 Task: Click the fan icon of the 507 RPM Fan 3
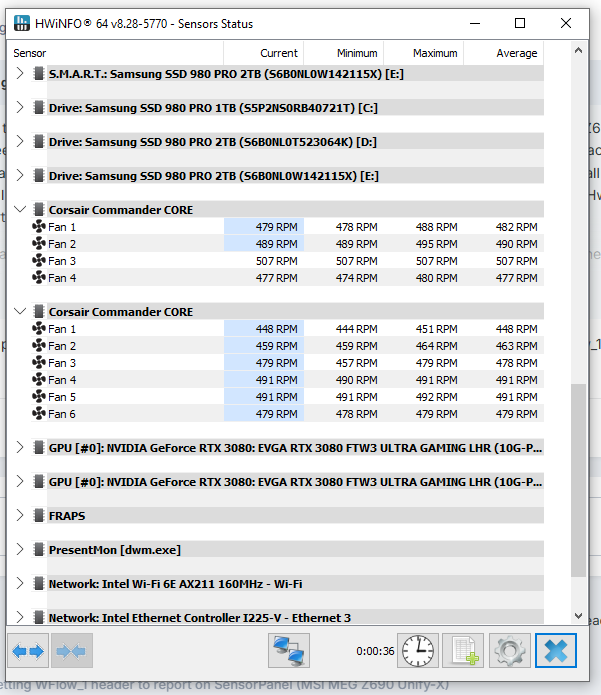tap(39, 261)
